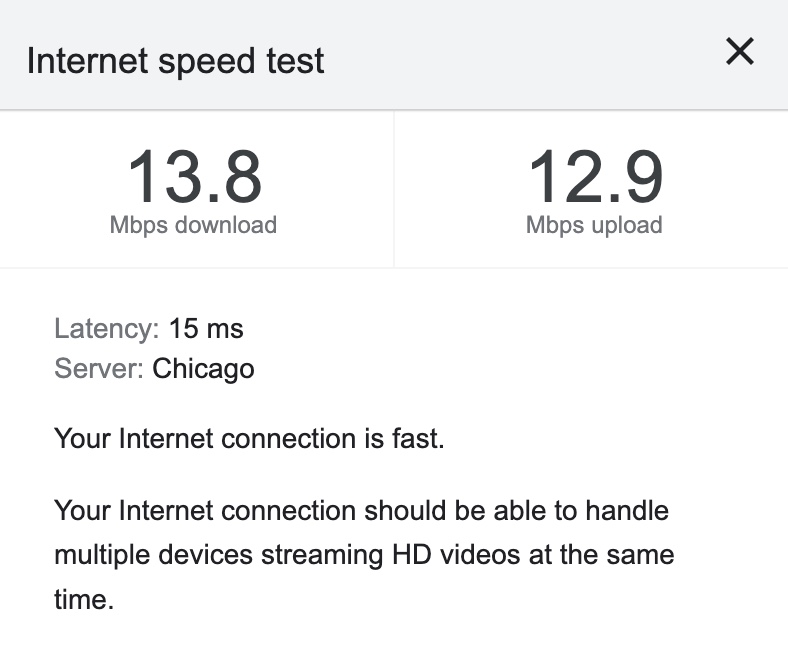The image size is (788, 646).
Task: Click the Mbps upload label
Action: coord(594,225)
